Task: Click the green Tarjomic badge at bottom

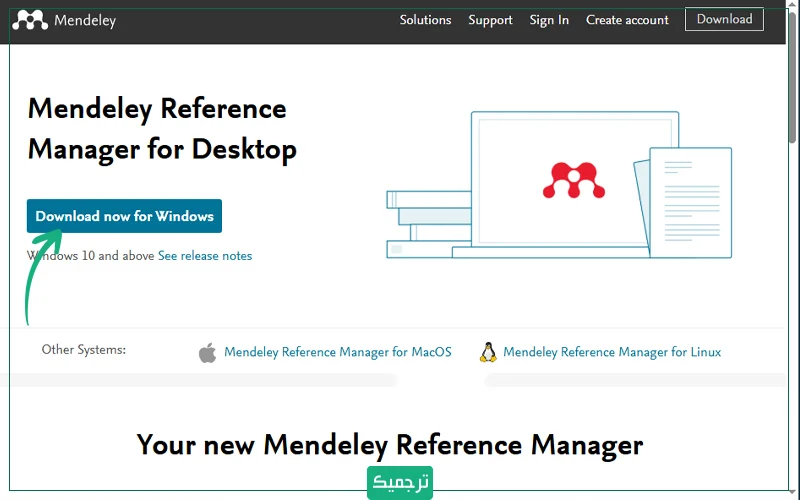Action: (399, 482)
